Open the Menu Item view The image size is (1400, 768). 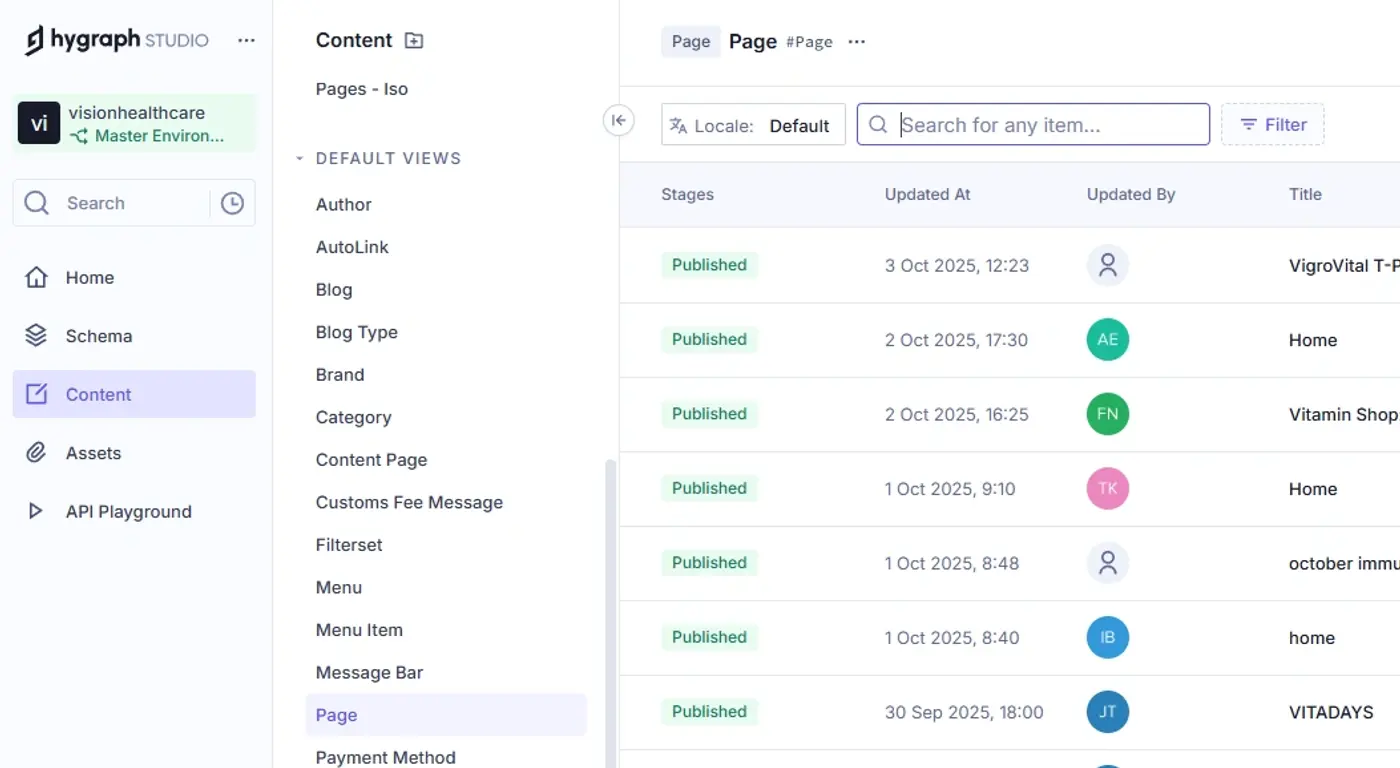click(x=359, y=630)
